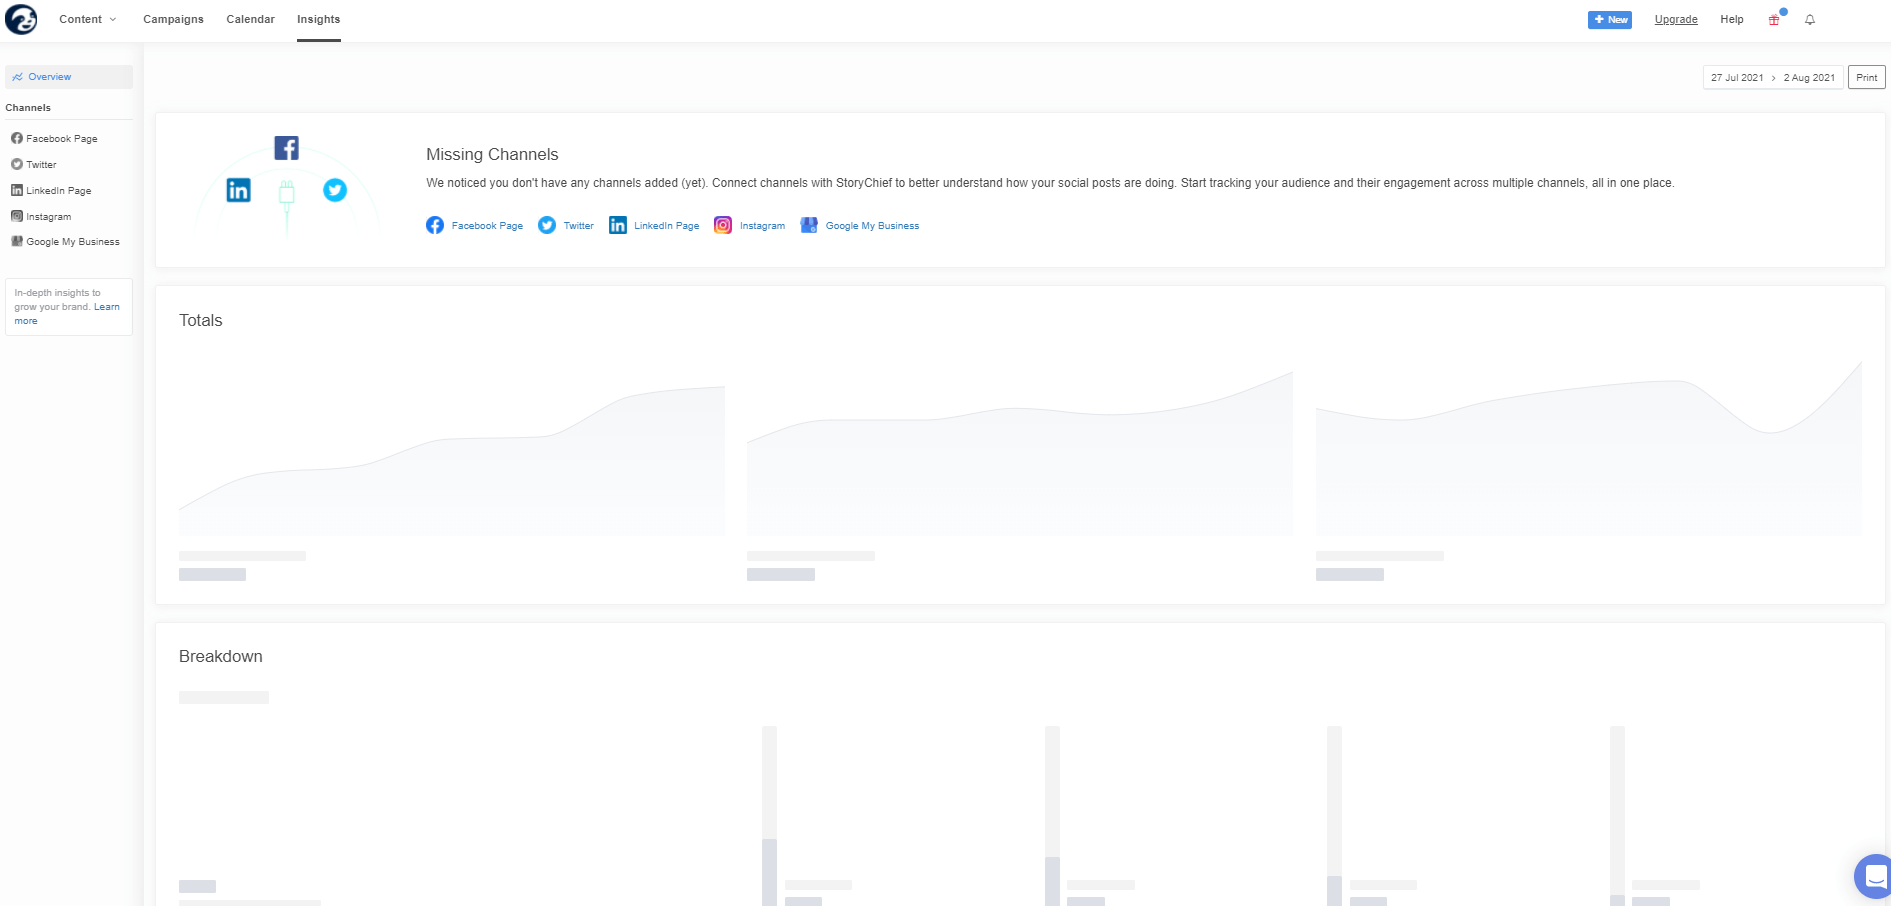Viewport: 1891px width, 906px height.
Task: Click the StoryChief logo icon
Action: pos(21,19)
